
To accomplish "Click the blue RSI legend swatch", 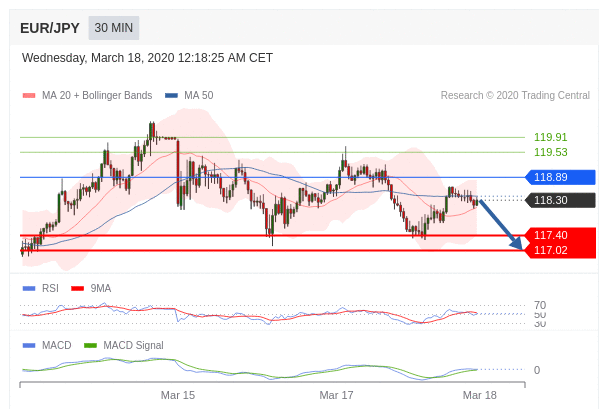I will point(29,288).
